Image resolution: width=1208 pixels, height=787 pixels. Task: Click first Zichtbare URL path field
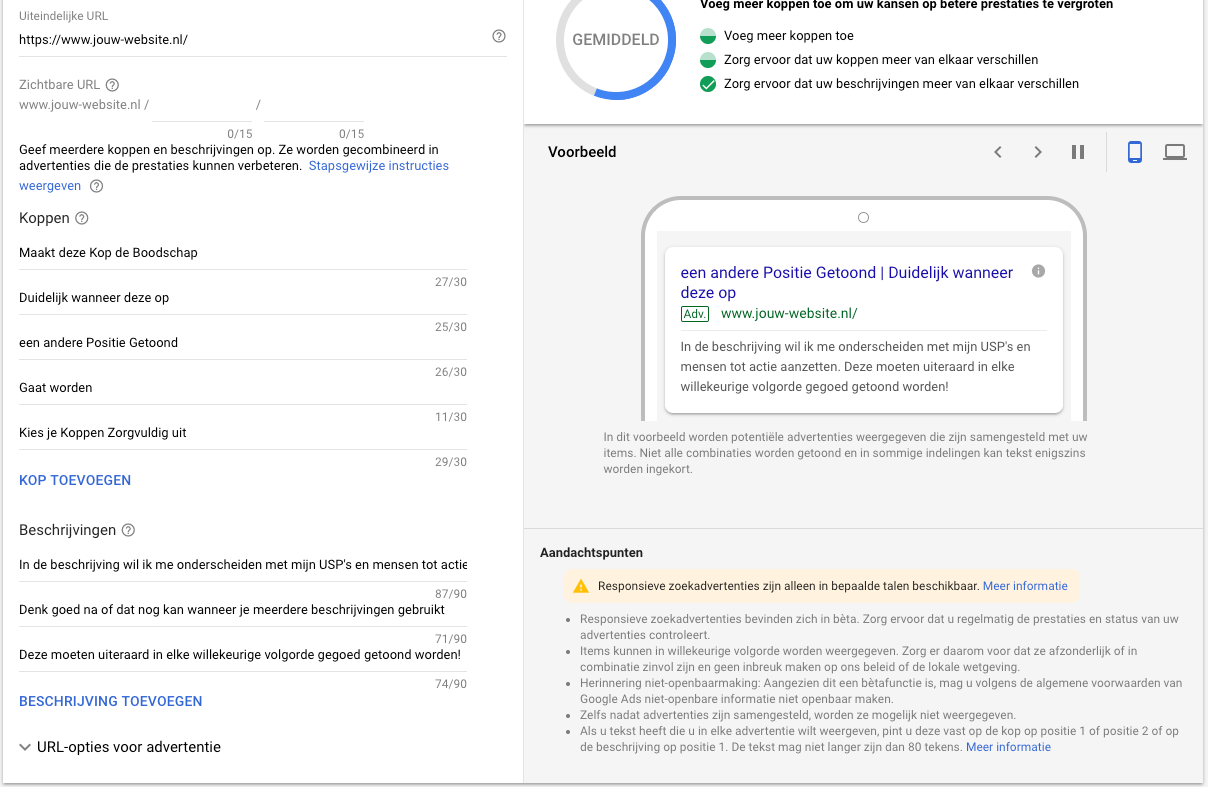coord(203,105)
